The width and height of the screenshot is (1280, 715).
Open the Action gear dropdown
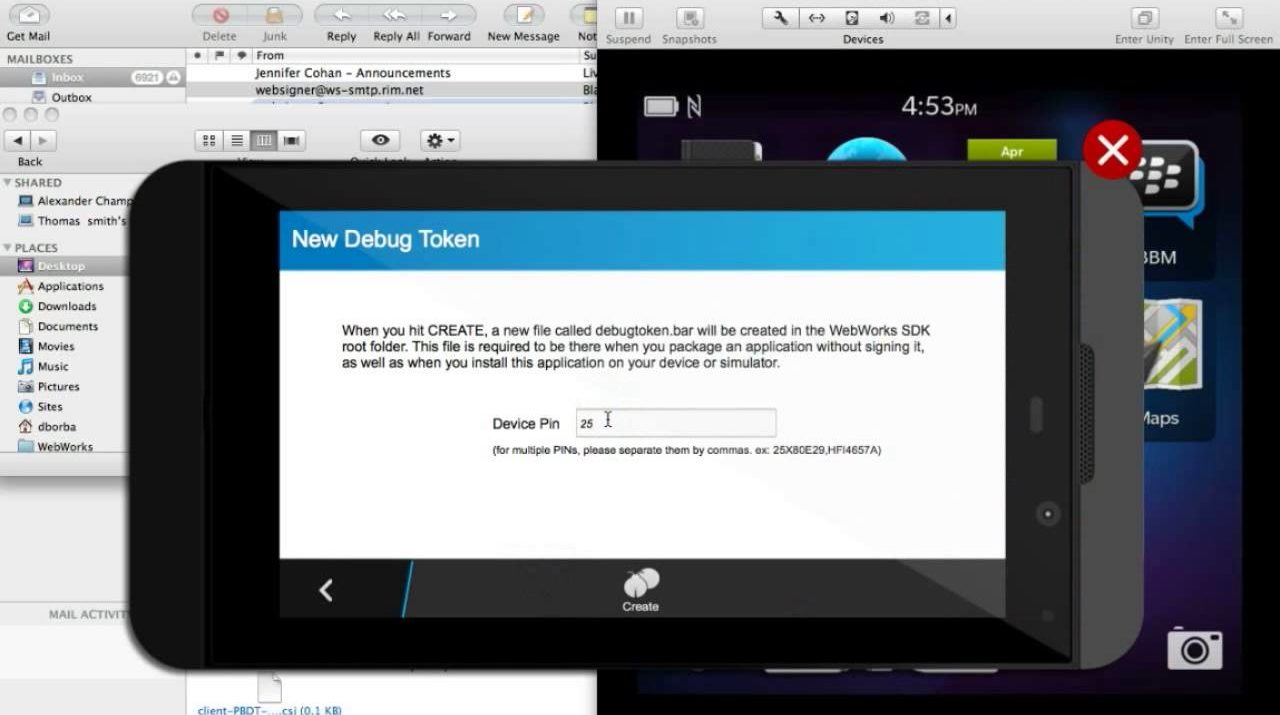point(439,141)
